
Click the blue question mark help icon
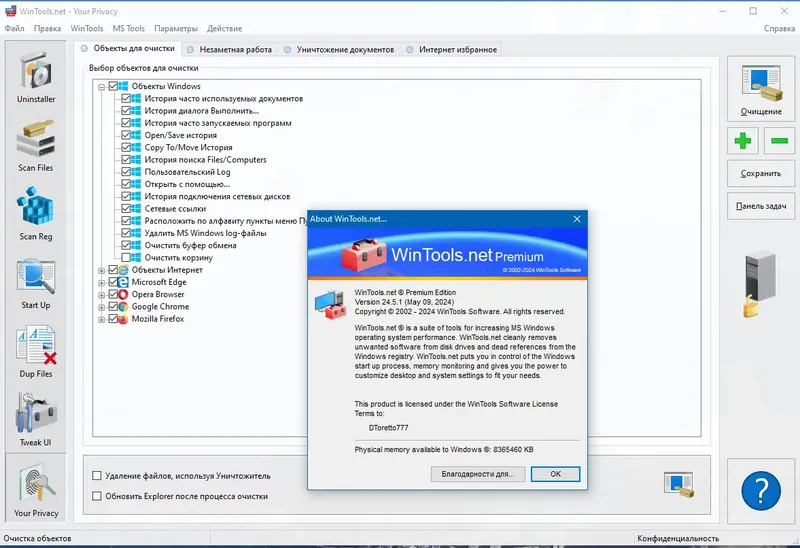761,491
